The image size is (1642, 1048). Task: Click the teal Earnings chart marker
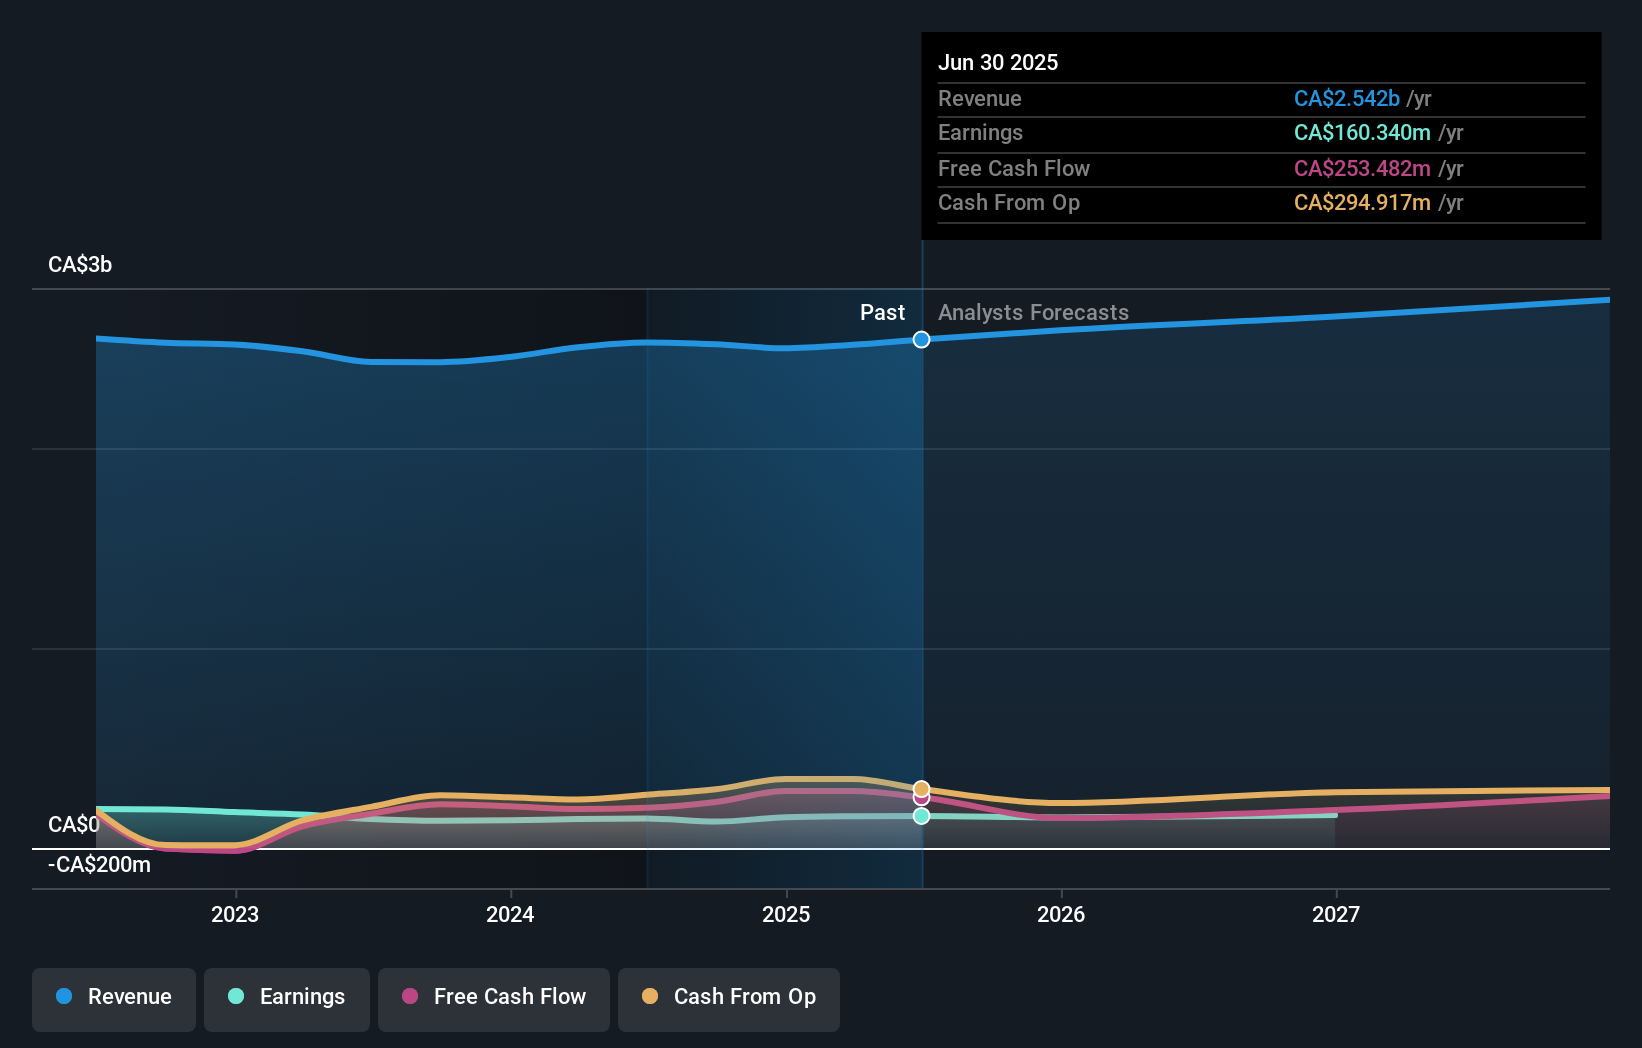tap(921, 817)
